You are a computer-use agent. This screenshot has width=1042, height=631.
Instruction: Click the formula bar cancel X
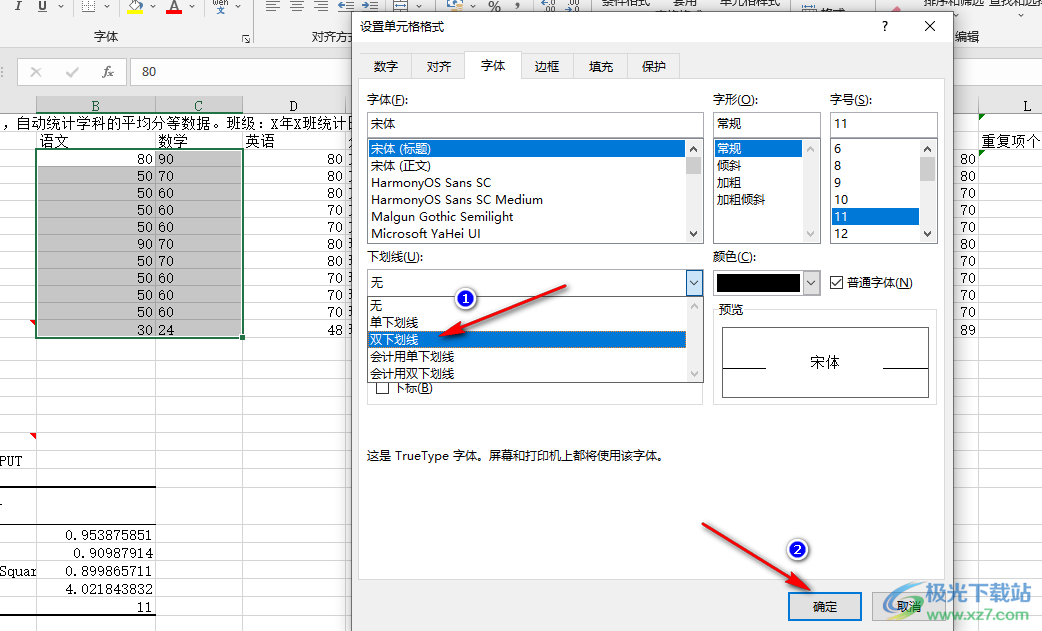point(36,72)
